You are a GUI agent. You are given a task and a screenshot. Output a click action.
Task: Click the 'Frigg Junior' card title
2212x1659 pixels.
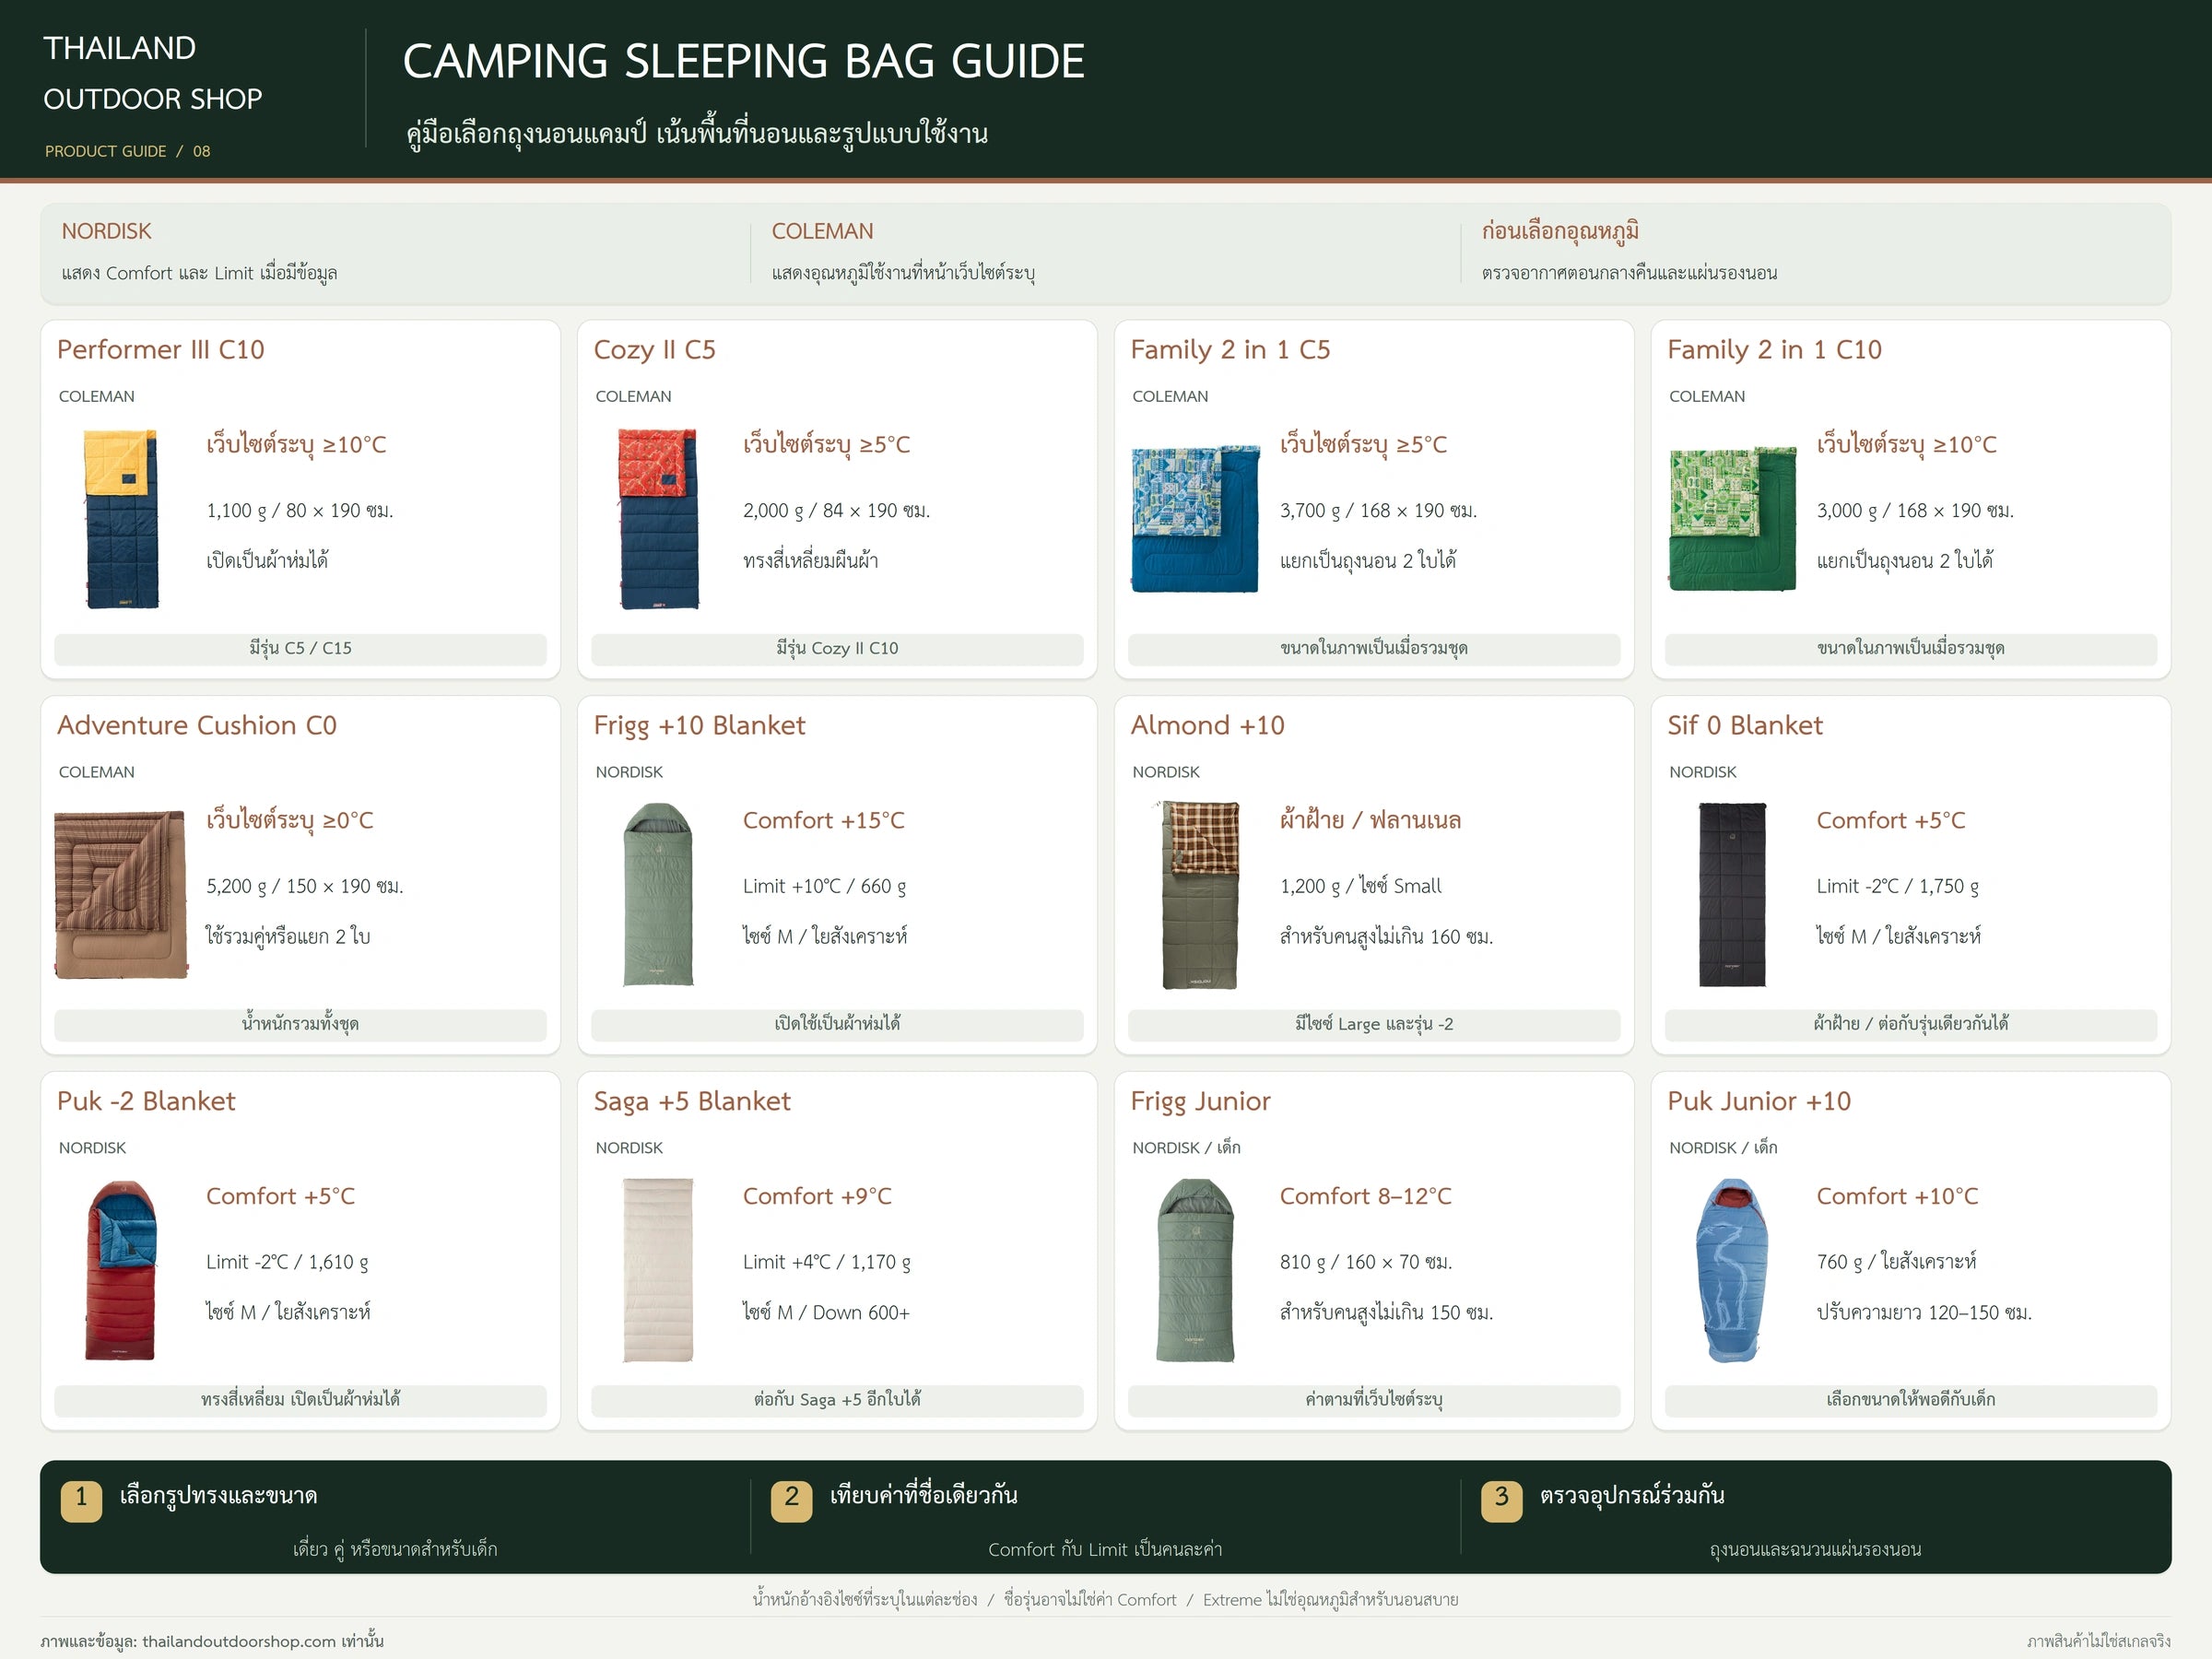click(x=1200, y=1101)
